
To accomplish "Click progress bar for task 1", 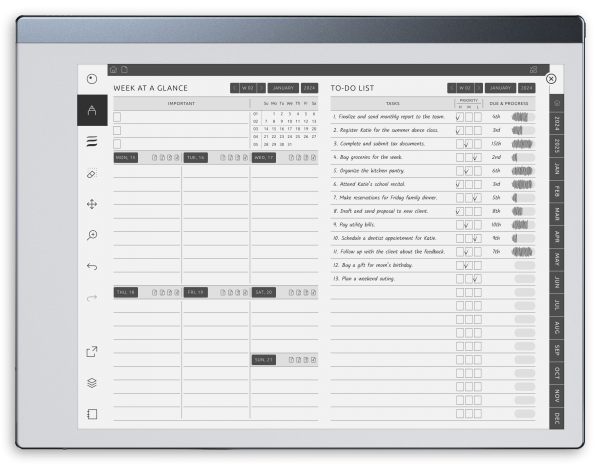I will click(523, 117).
